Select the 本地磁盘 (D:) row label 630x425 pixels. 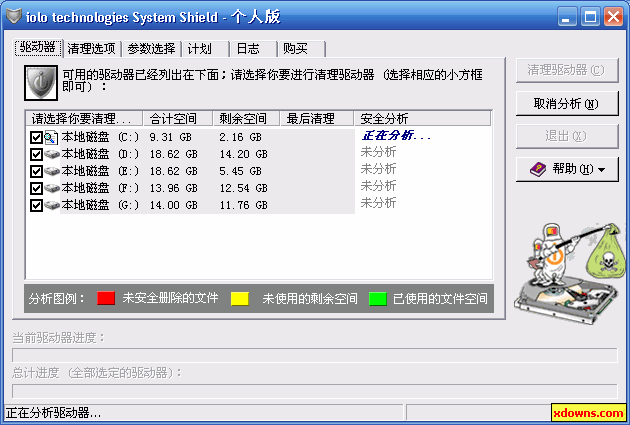(x=100, y=154)
